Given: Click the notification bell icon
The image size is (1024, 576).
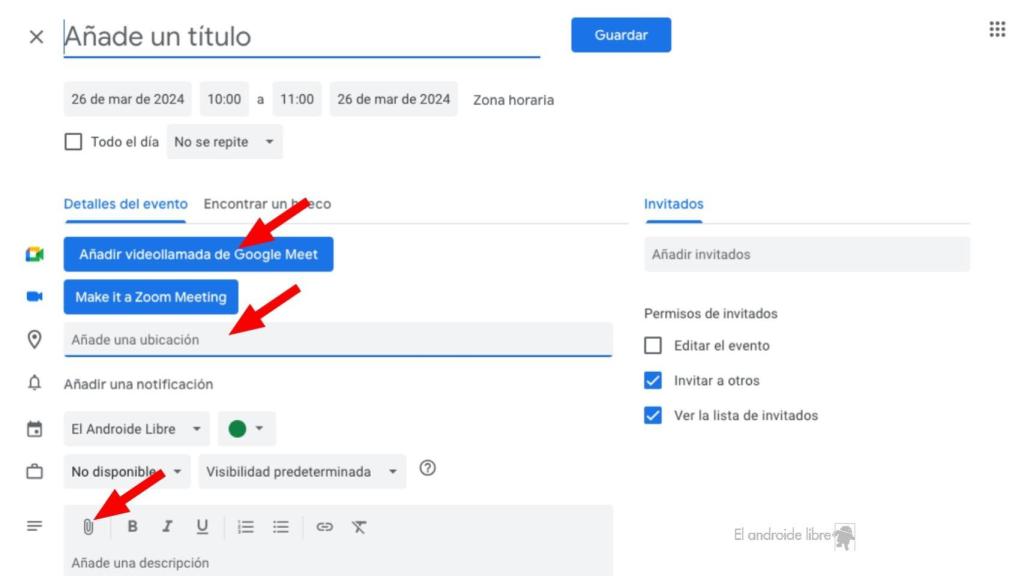Looking at the screenshot, I should click(x=35, y=383).
